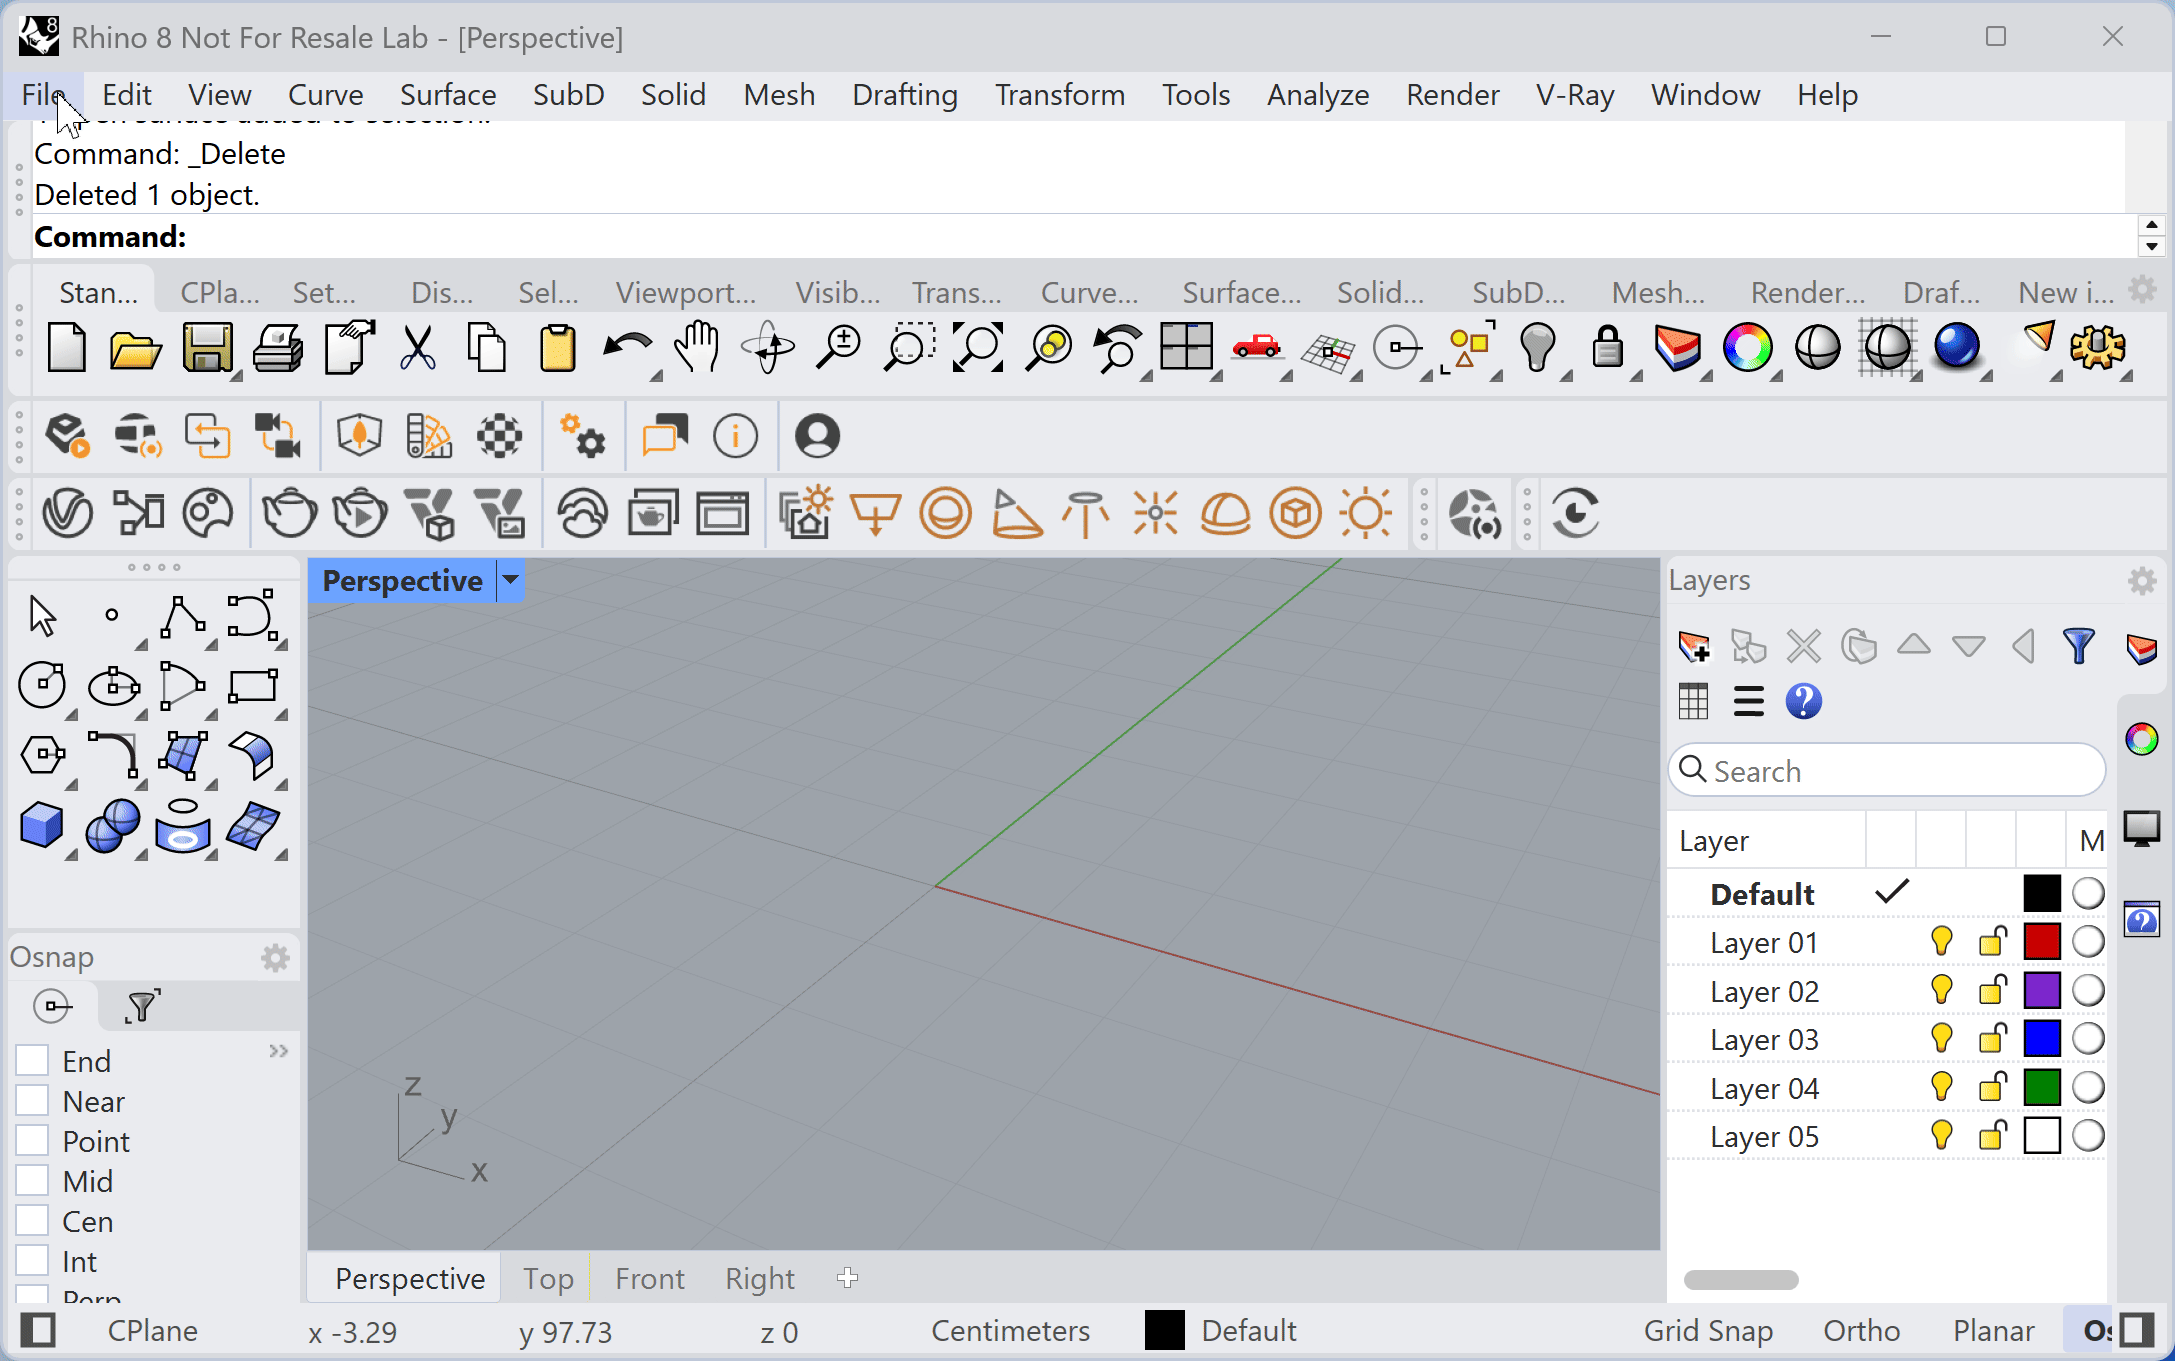Click the light bulb Hide objects icon

[x=1537, y=349]
